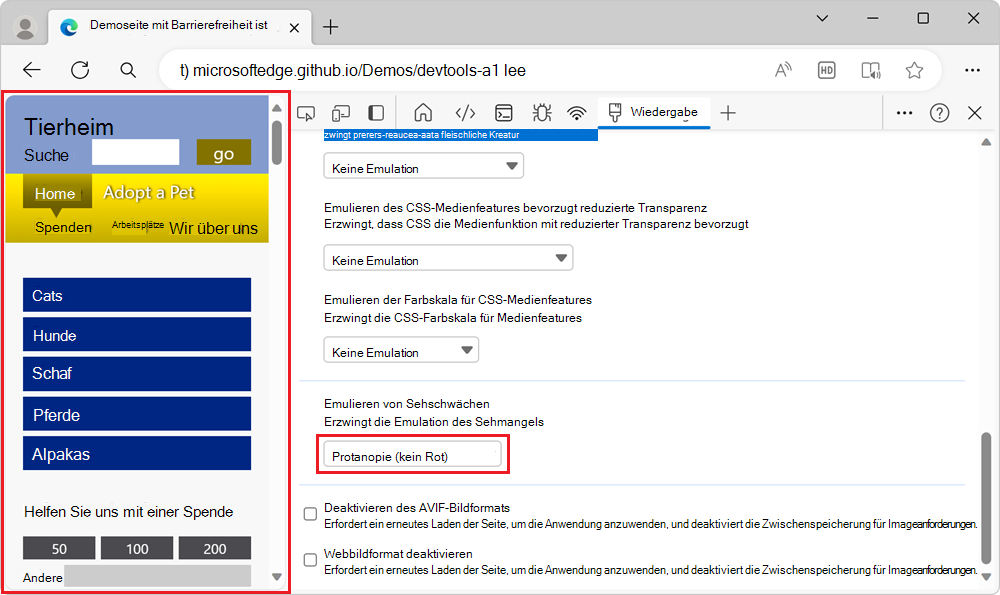Click inside the Suche search field
Image resolution: width=1000 pixels, height=595 pixels.
click(135, 152)
